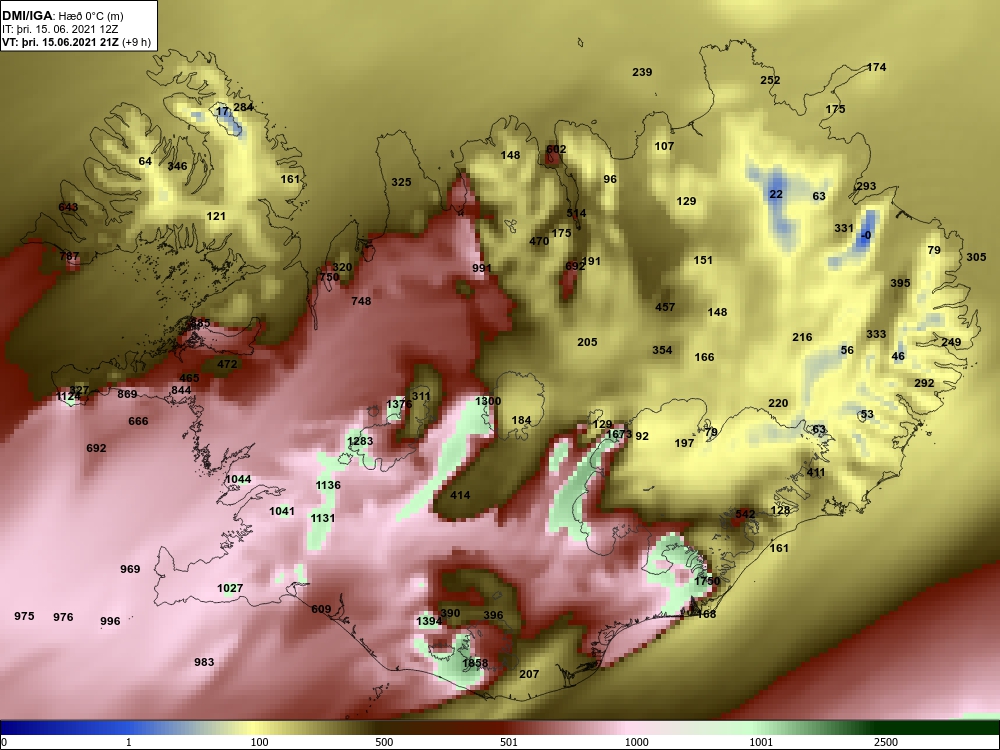Select the map value 293
The width and height of the screenshot is (1000, 750).
[866, 187]
